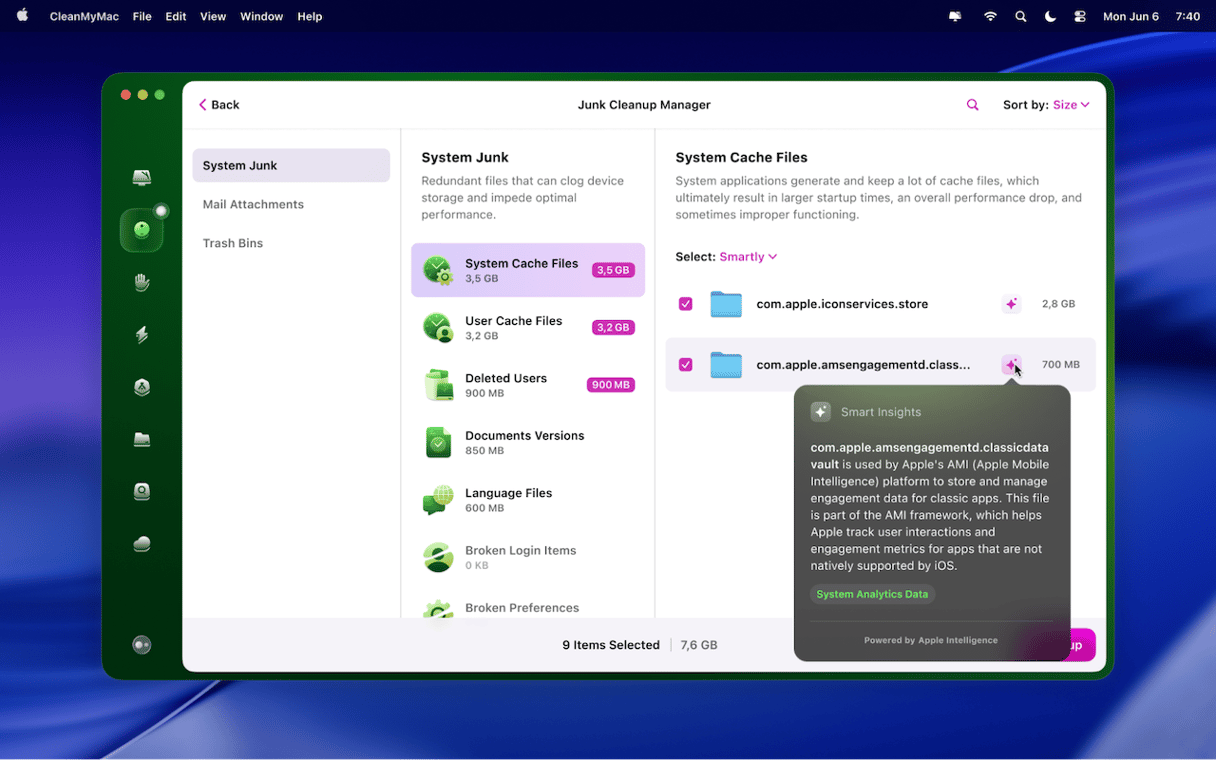Open the Cloud Cleanup sidebar icon
This screenshot has height=760, width=1216.
pyautogui.click(x=142, y=544)
